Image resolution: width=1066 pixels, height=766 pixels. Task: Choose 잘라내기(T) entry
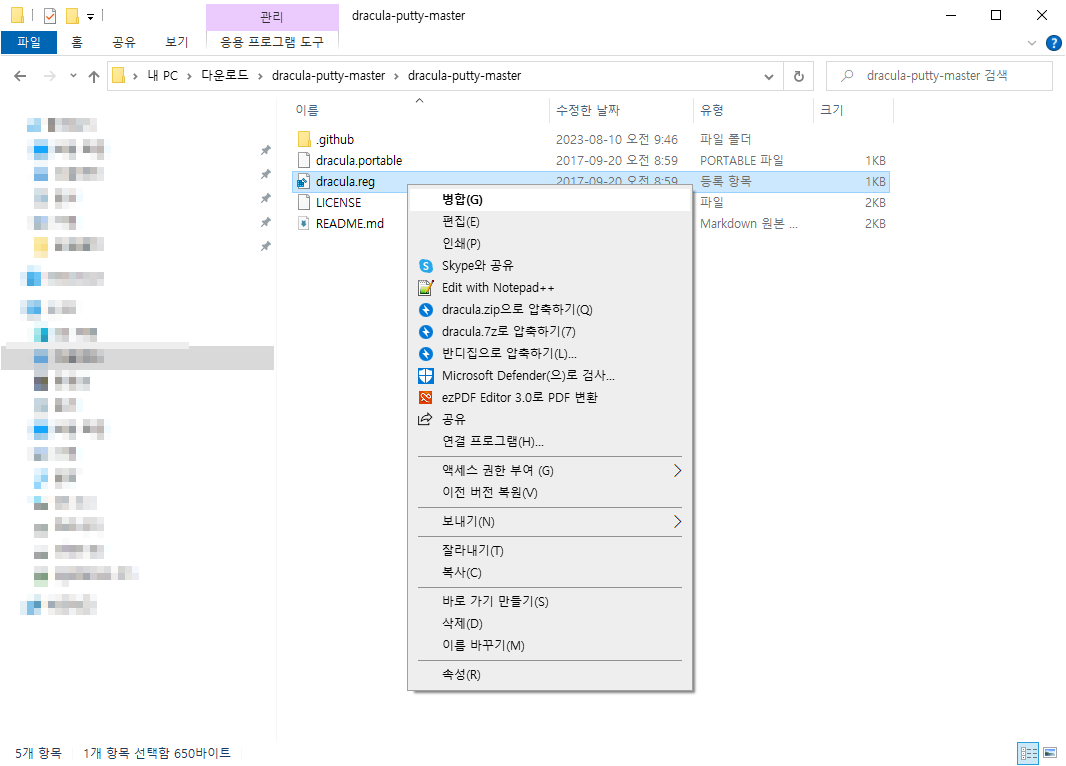tap(550, 551)
